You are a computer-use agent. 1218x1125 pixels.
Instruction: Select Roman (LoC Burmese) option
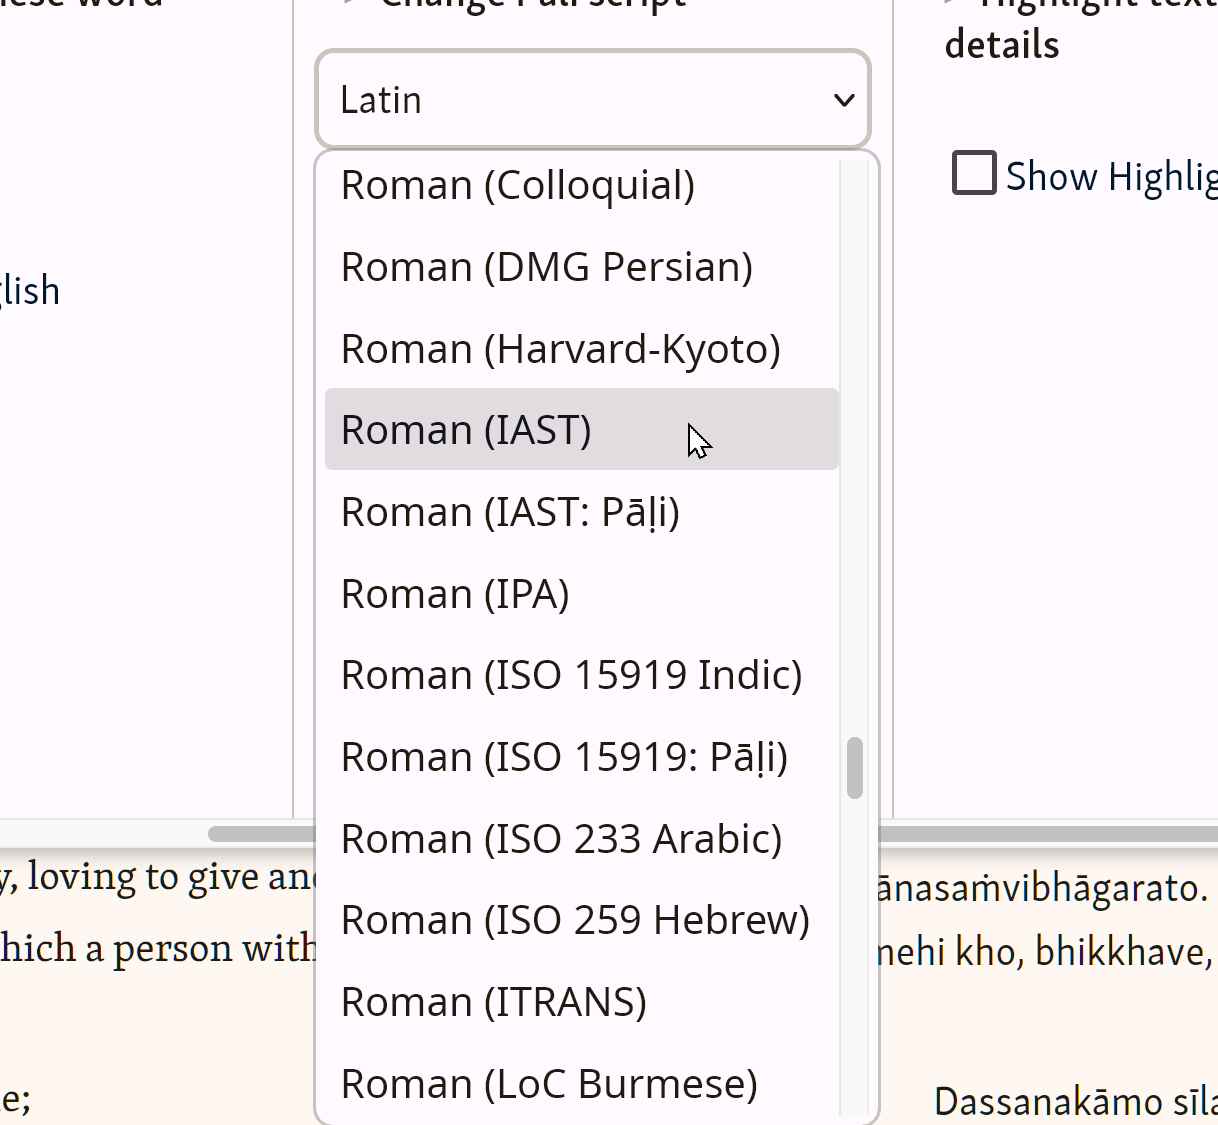point(549,1084)
